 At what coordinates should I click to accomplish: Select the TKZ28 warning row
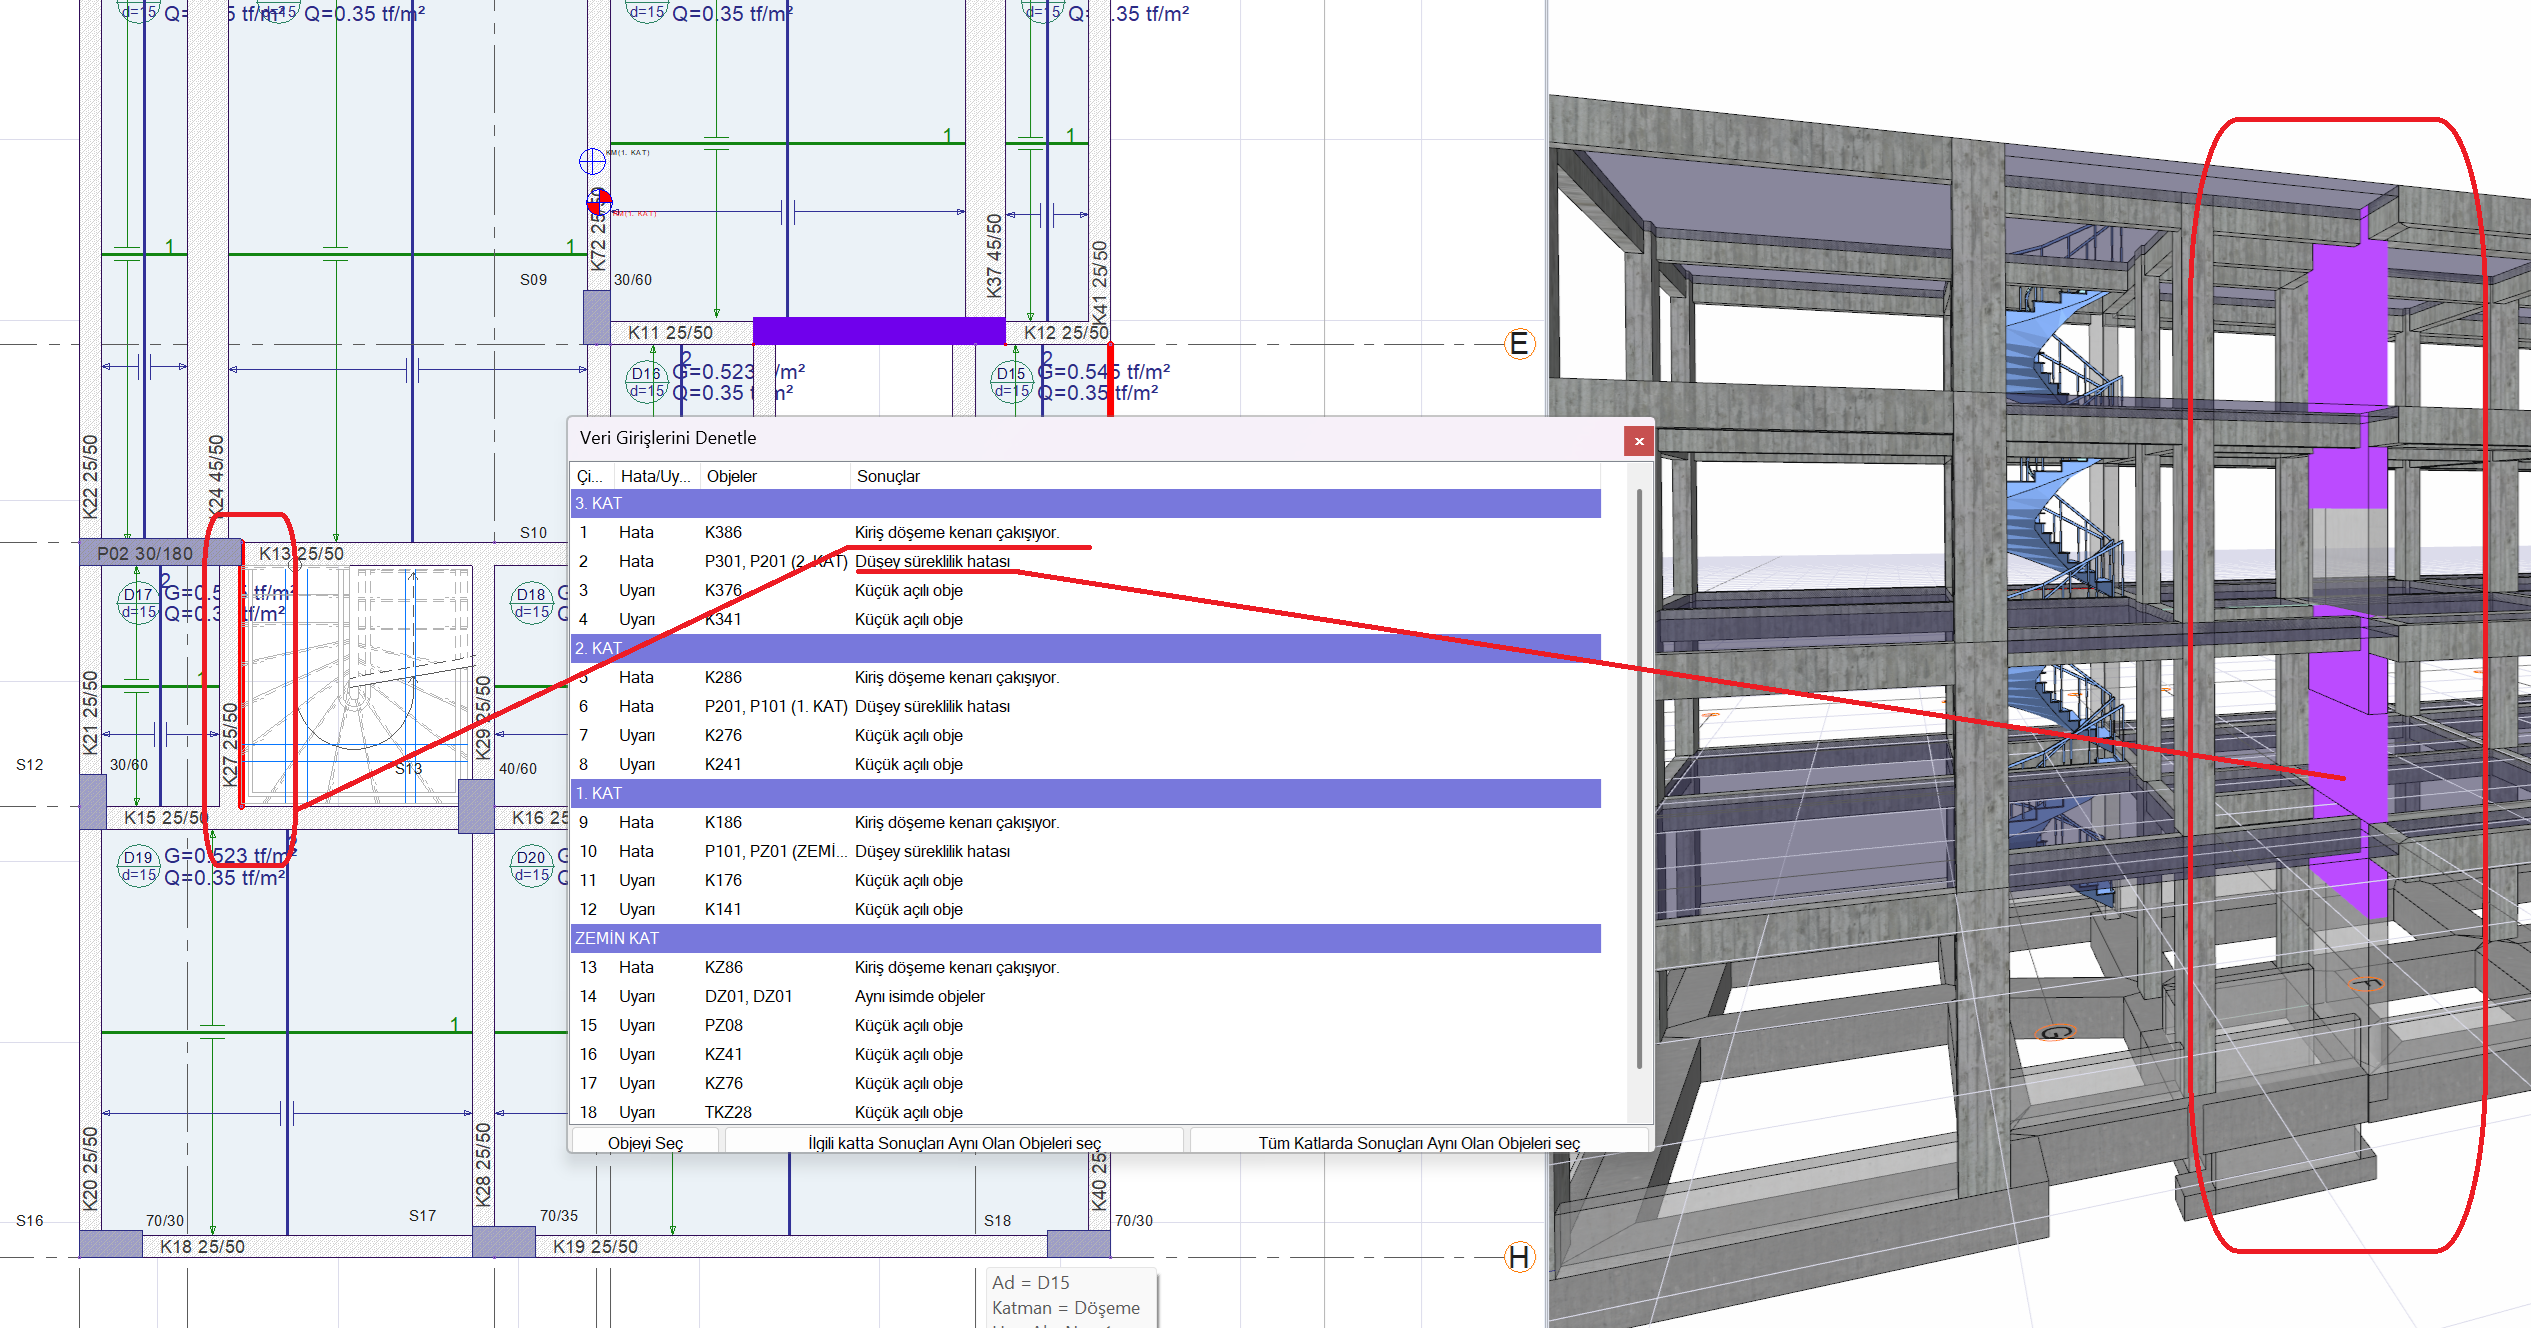[x=1086, y=1112]
